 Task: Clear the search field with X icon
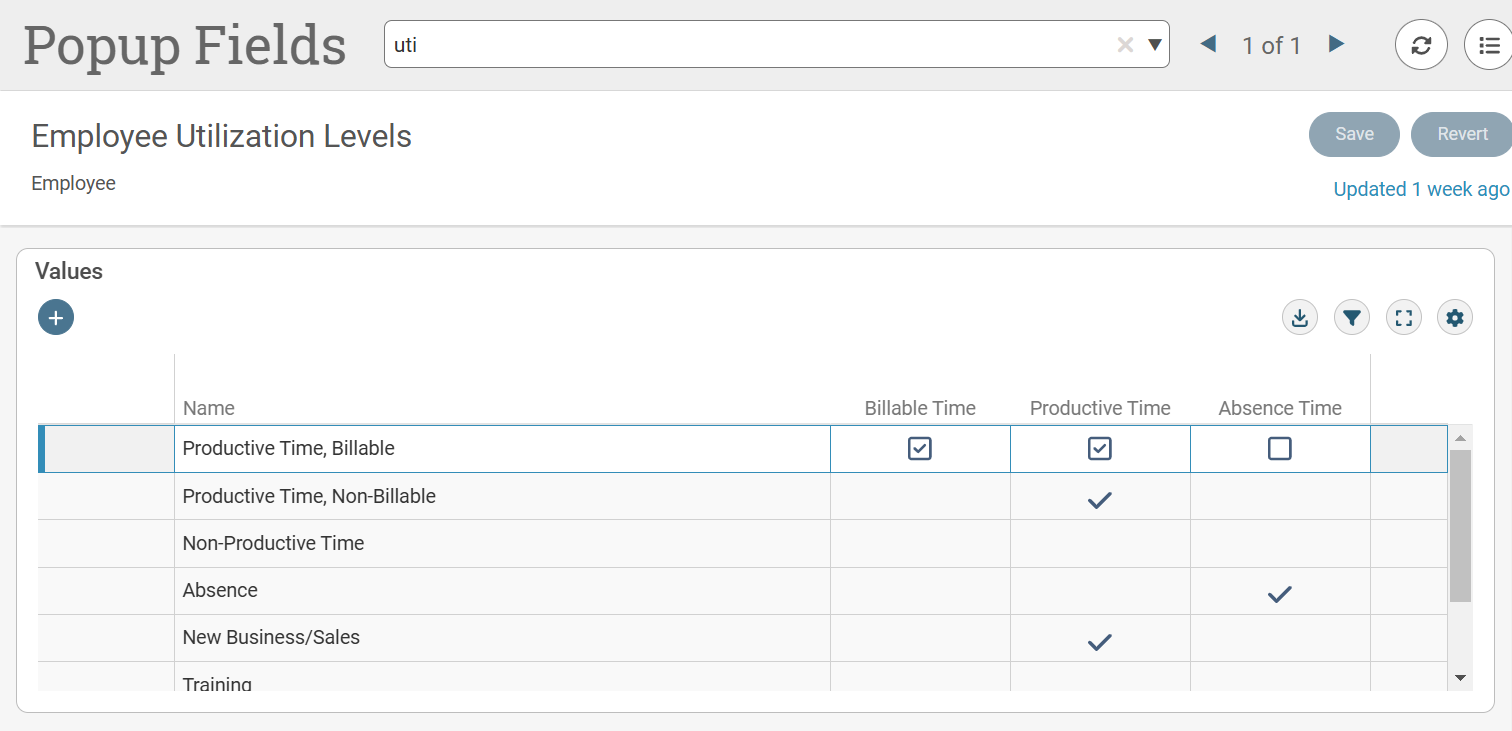1125,45
